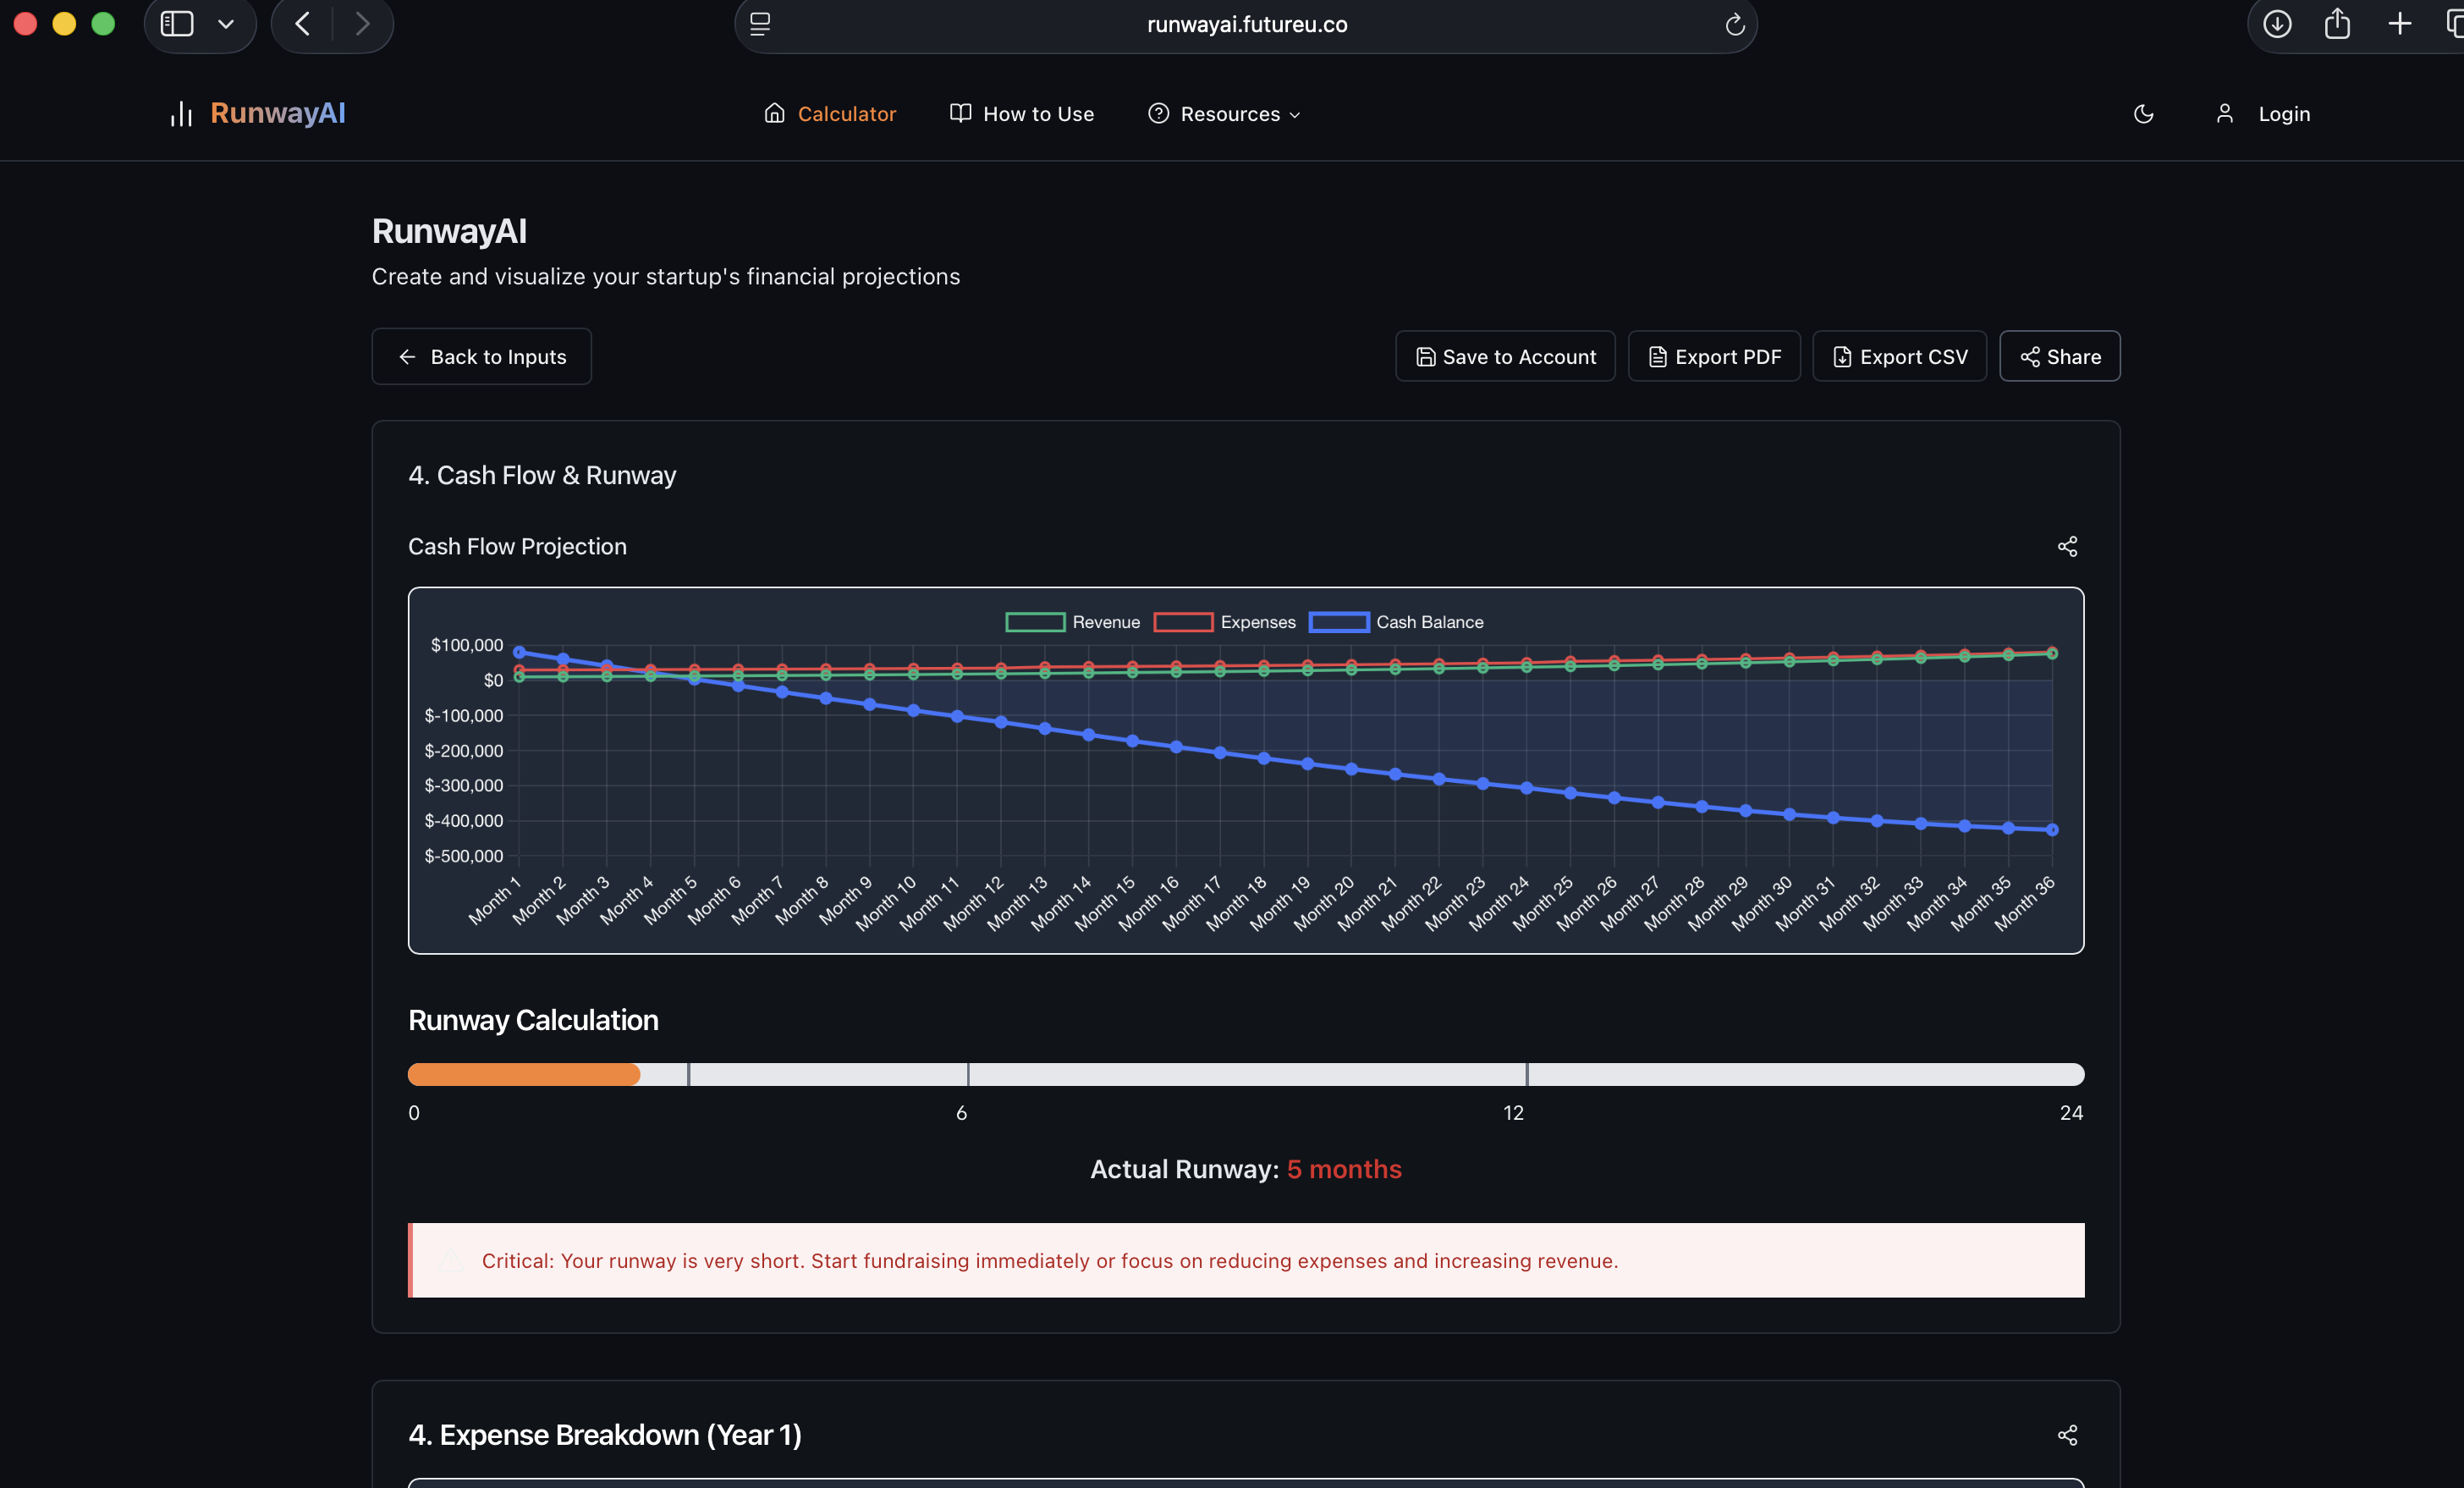This screenshot has height=1488, width=2464.
Task: Click the Back to Inputs button
Action: click(x=481, y=356)
